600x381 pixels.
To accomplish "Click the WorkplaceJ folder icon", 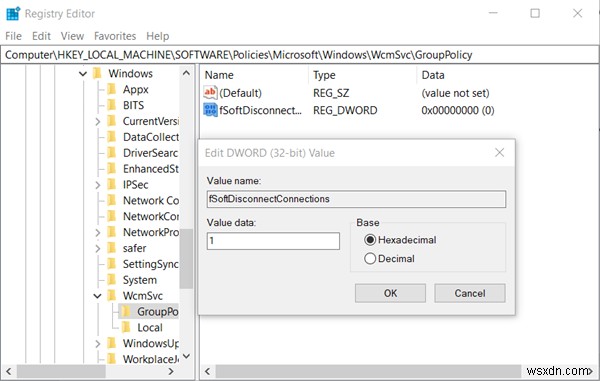I will 112,358.
